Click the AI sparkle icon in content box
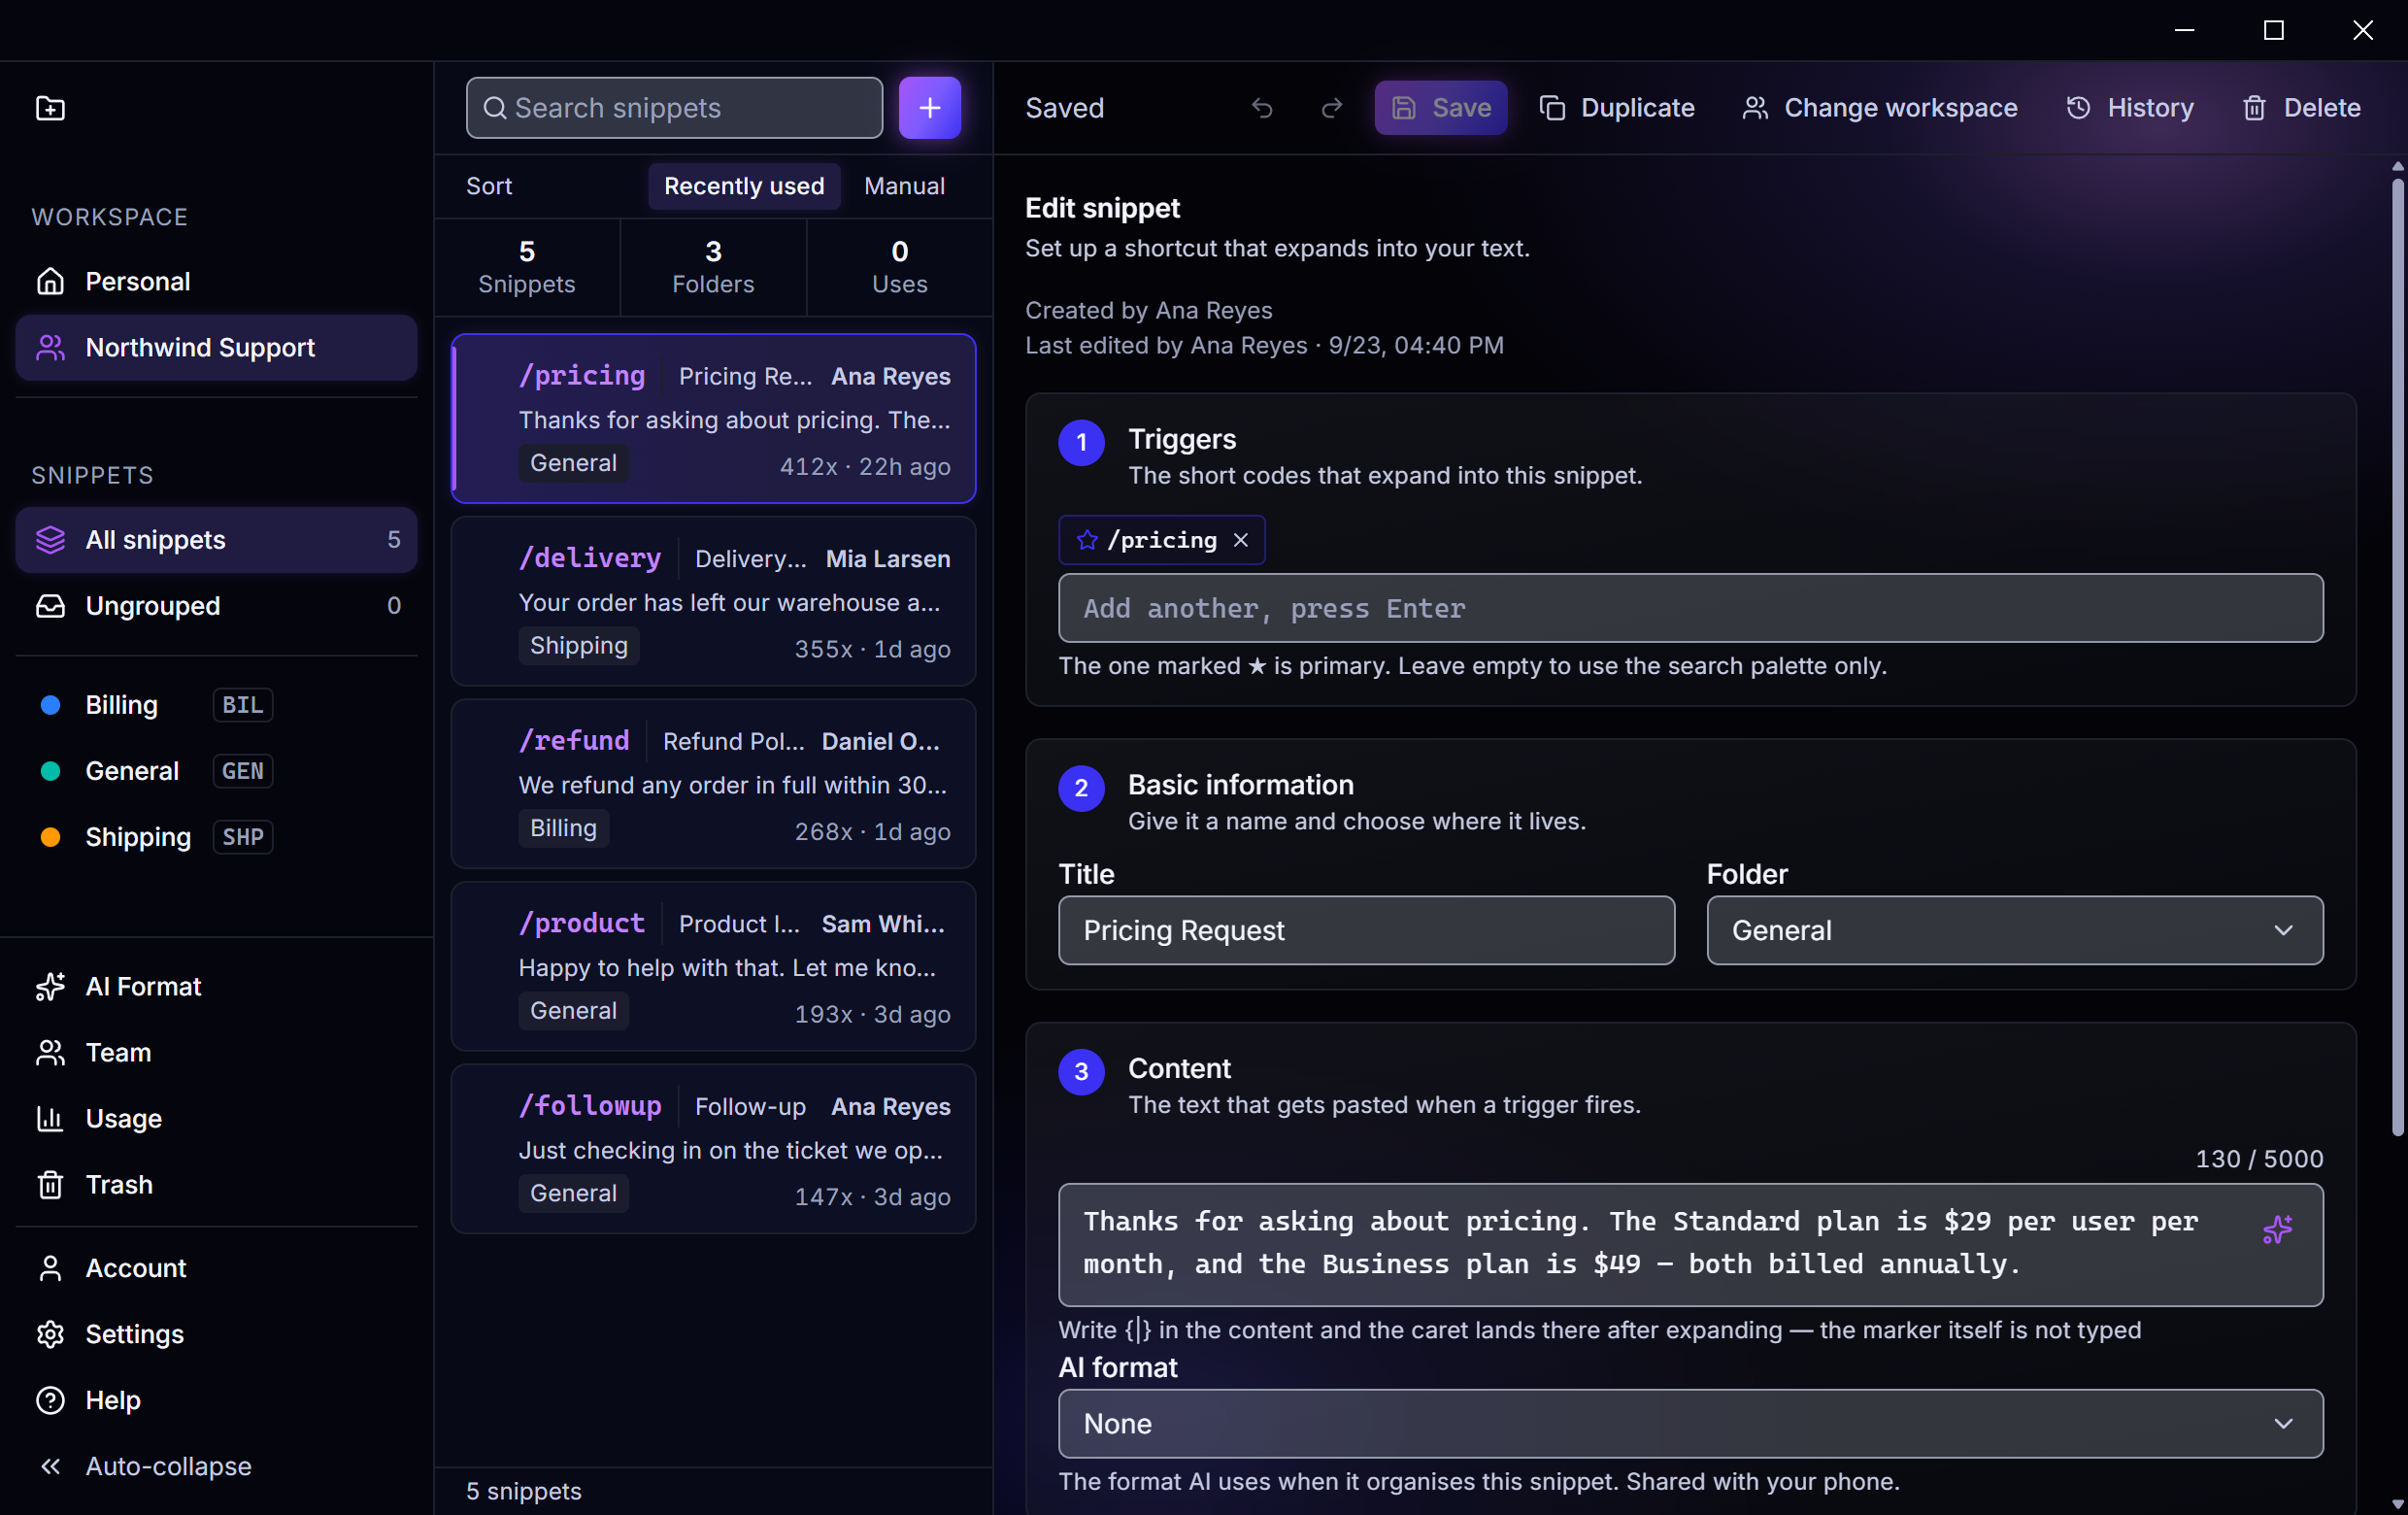 (x=2277, y=1229)
